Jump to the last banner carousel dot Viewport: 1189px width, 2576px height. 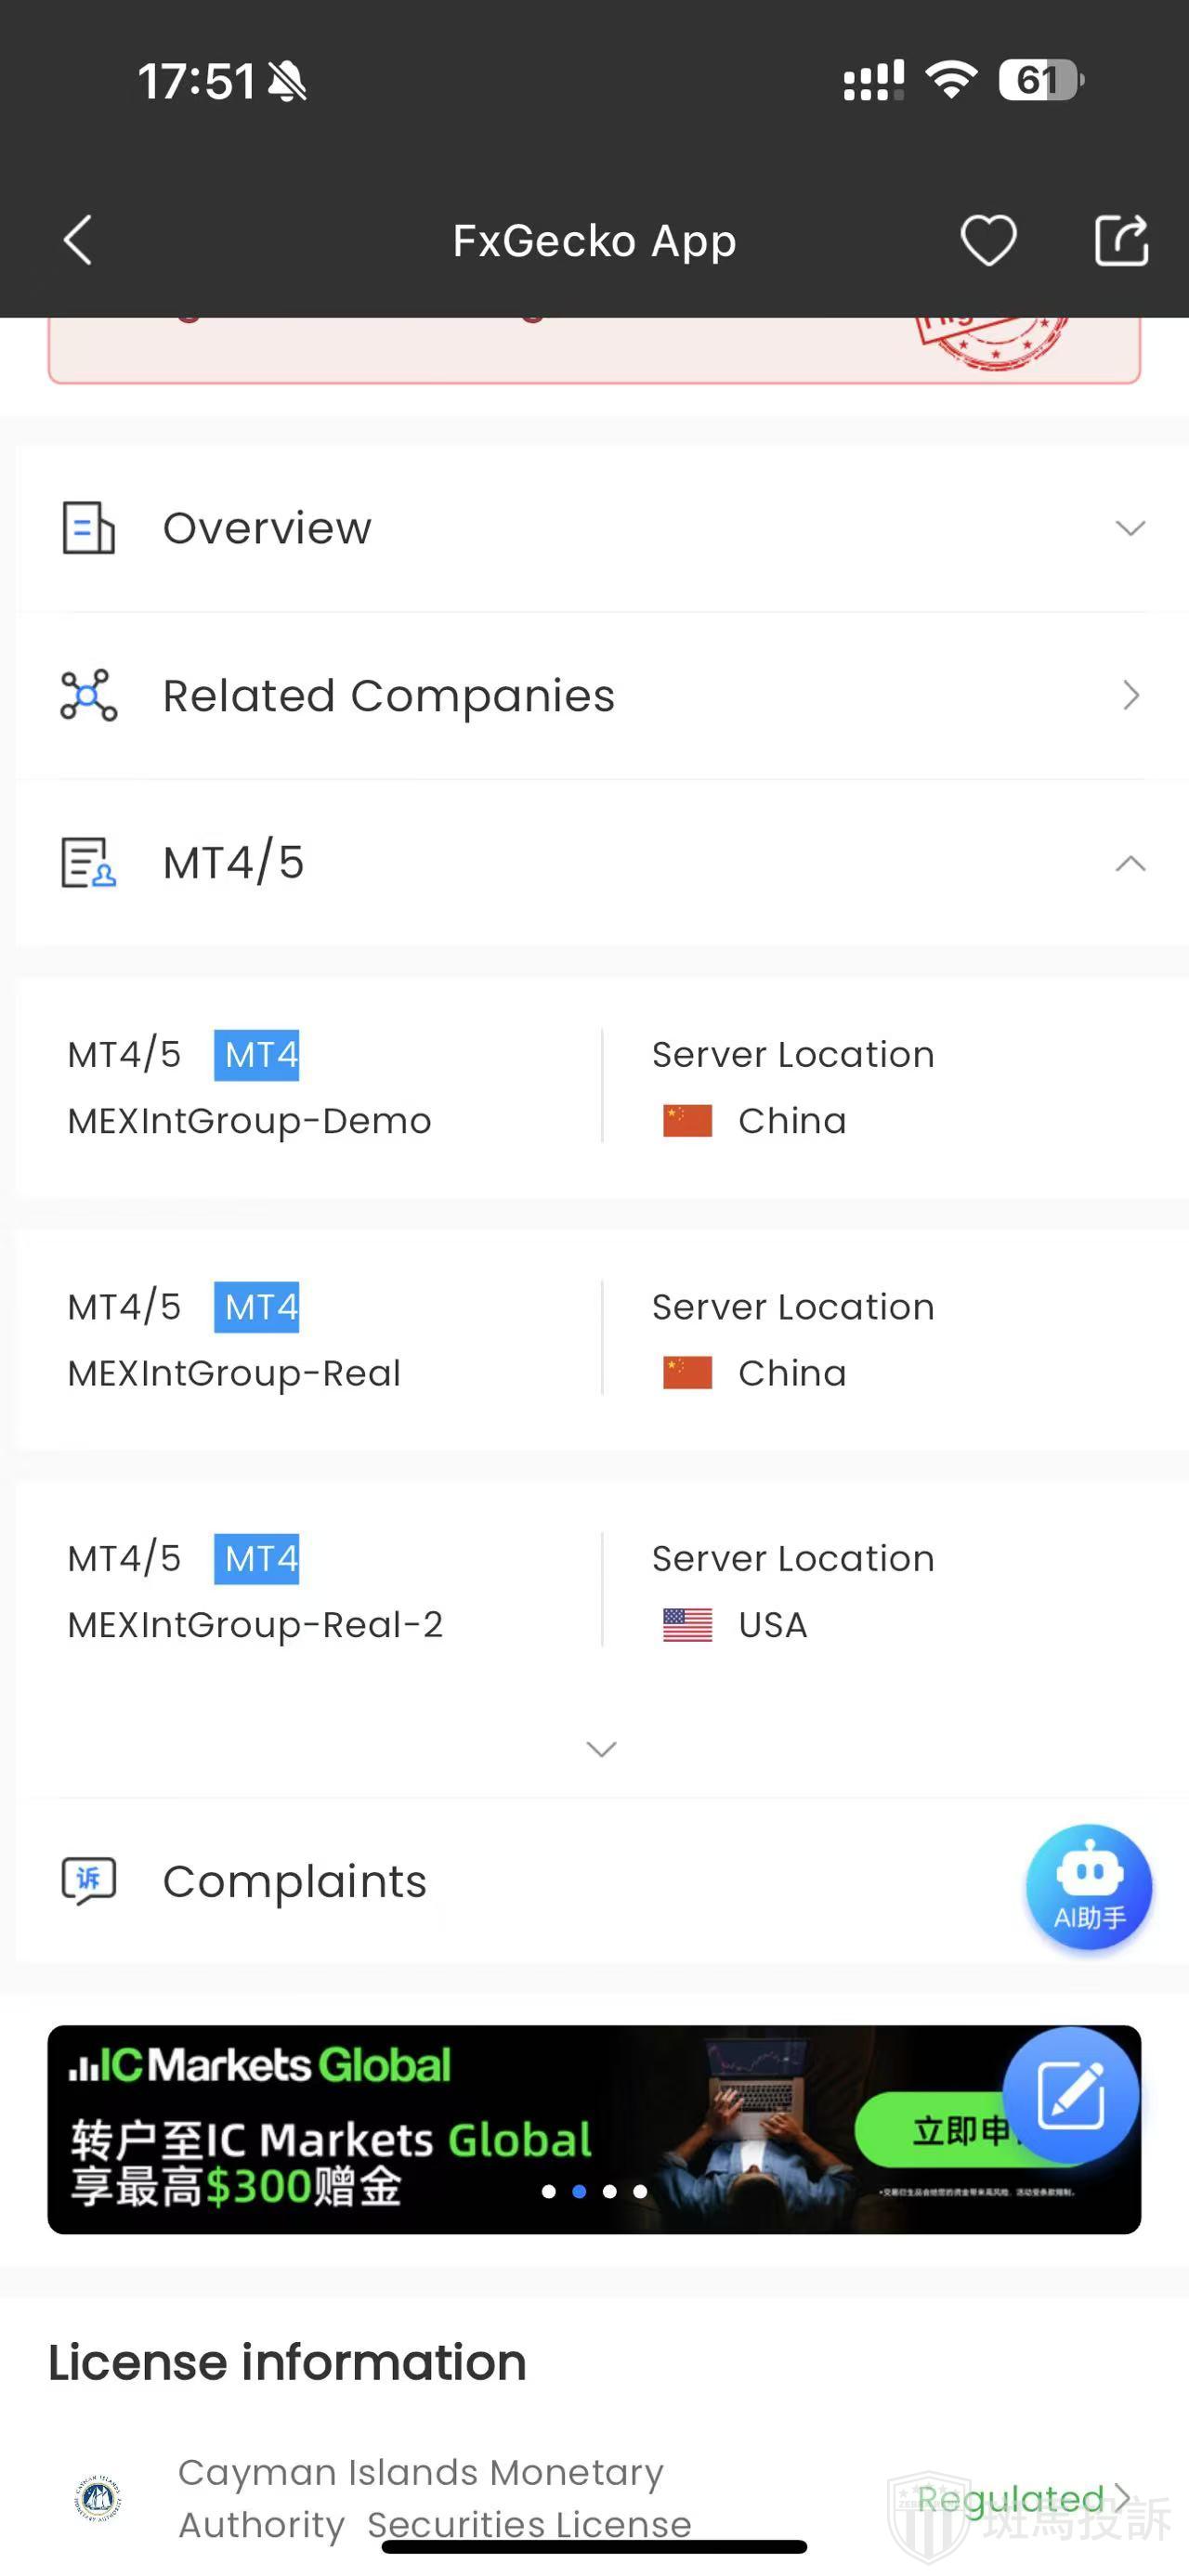tap(640, 2192)
